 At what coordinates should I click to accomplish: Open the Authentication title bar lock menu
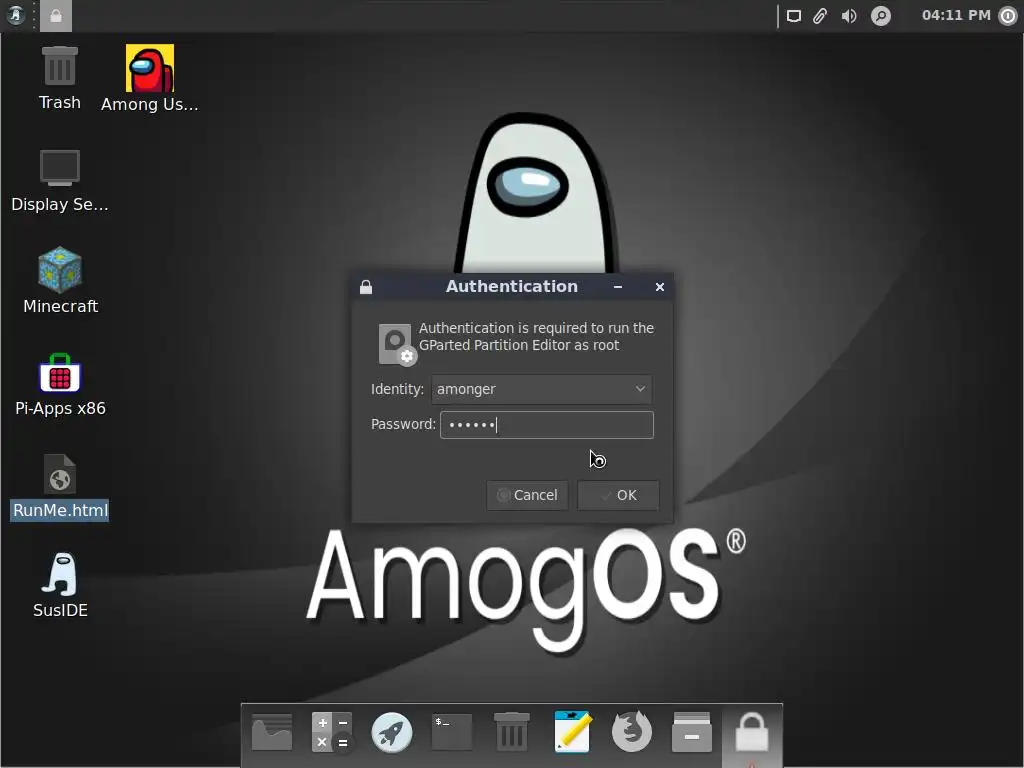(366, 287)
